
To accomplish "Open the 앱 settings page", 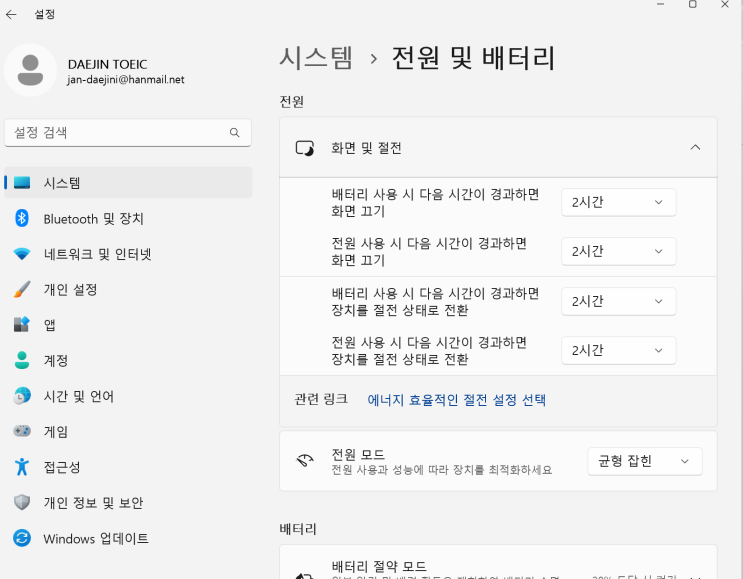I will tap(49, 325).
